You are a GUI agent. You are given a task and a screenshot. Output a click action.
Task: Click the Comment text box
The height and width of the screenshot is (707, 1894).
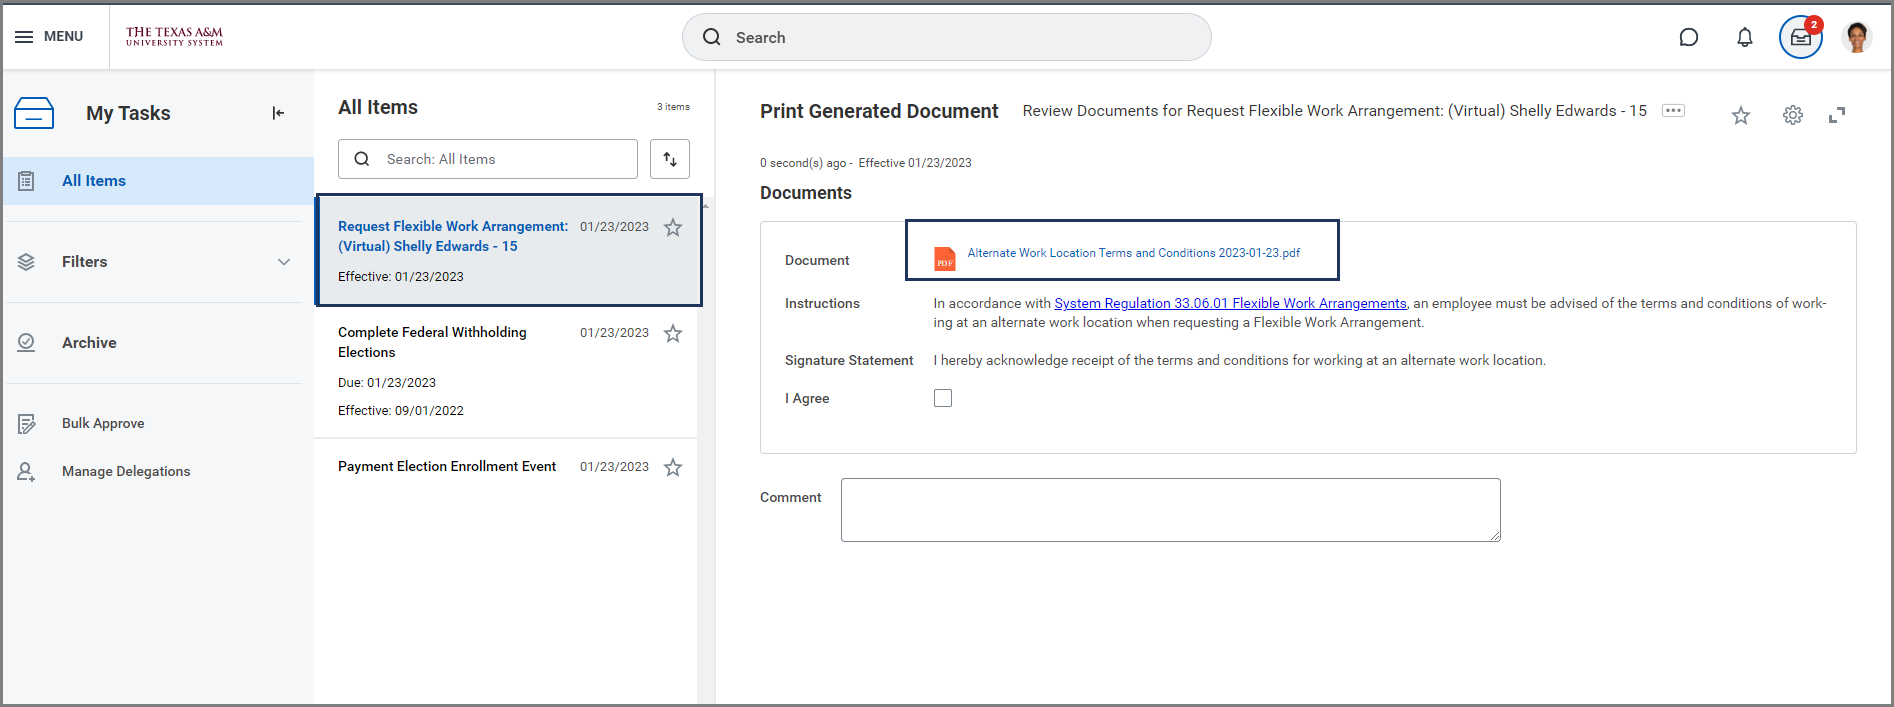(1170, 510)
